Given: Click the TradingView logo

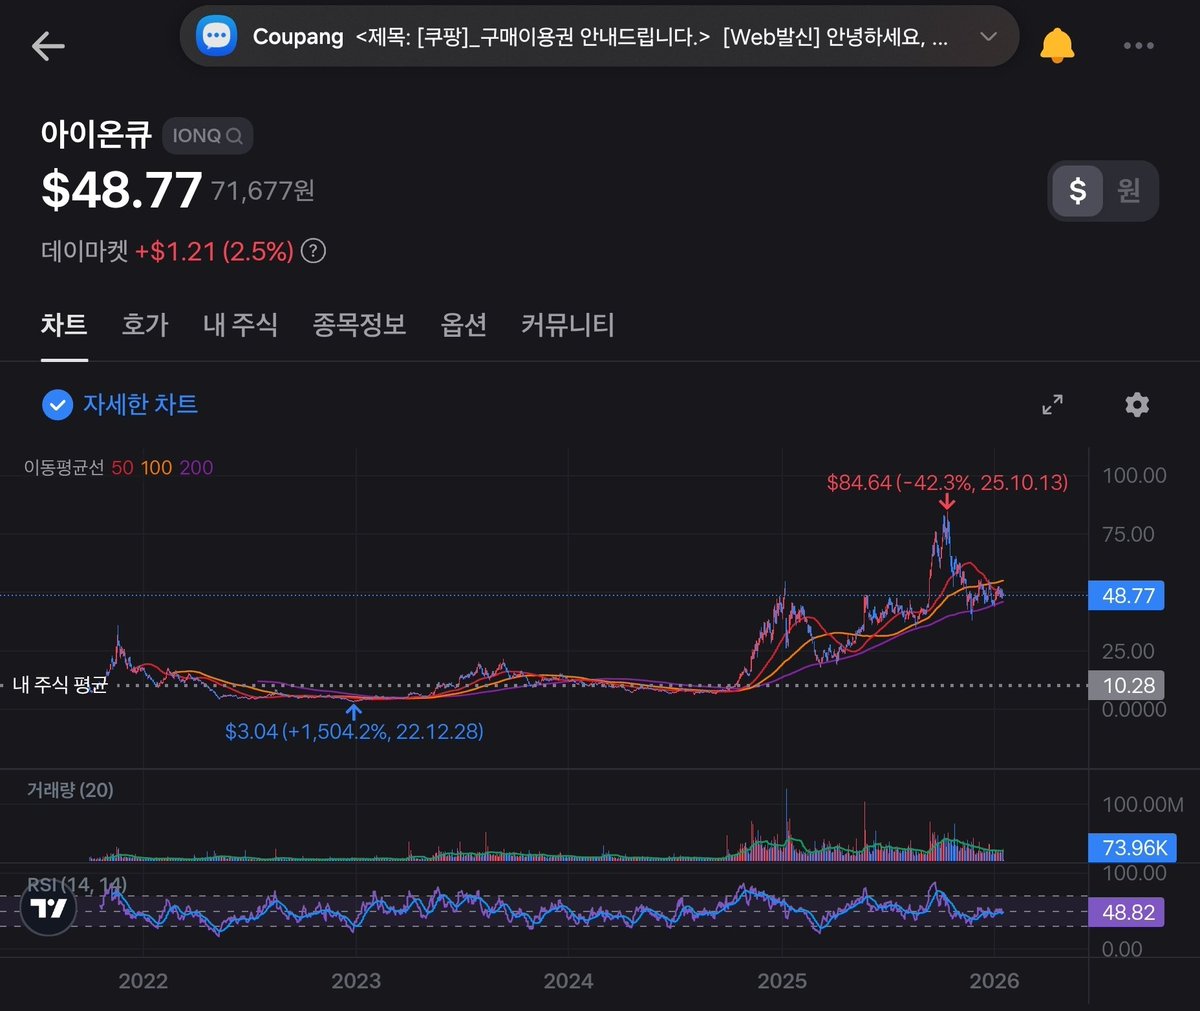Looking at the screenshot, I should point(46,910).
